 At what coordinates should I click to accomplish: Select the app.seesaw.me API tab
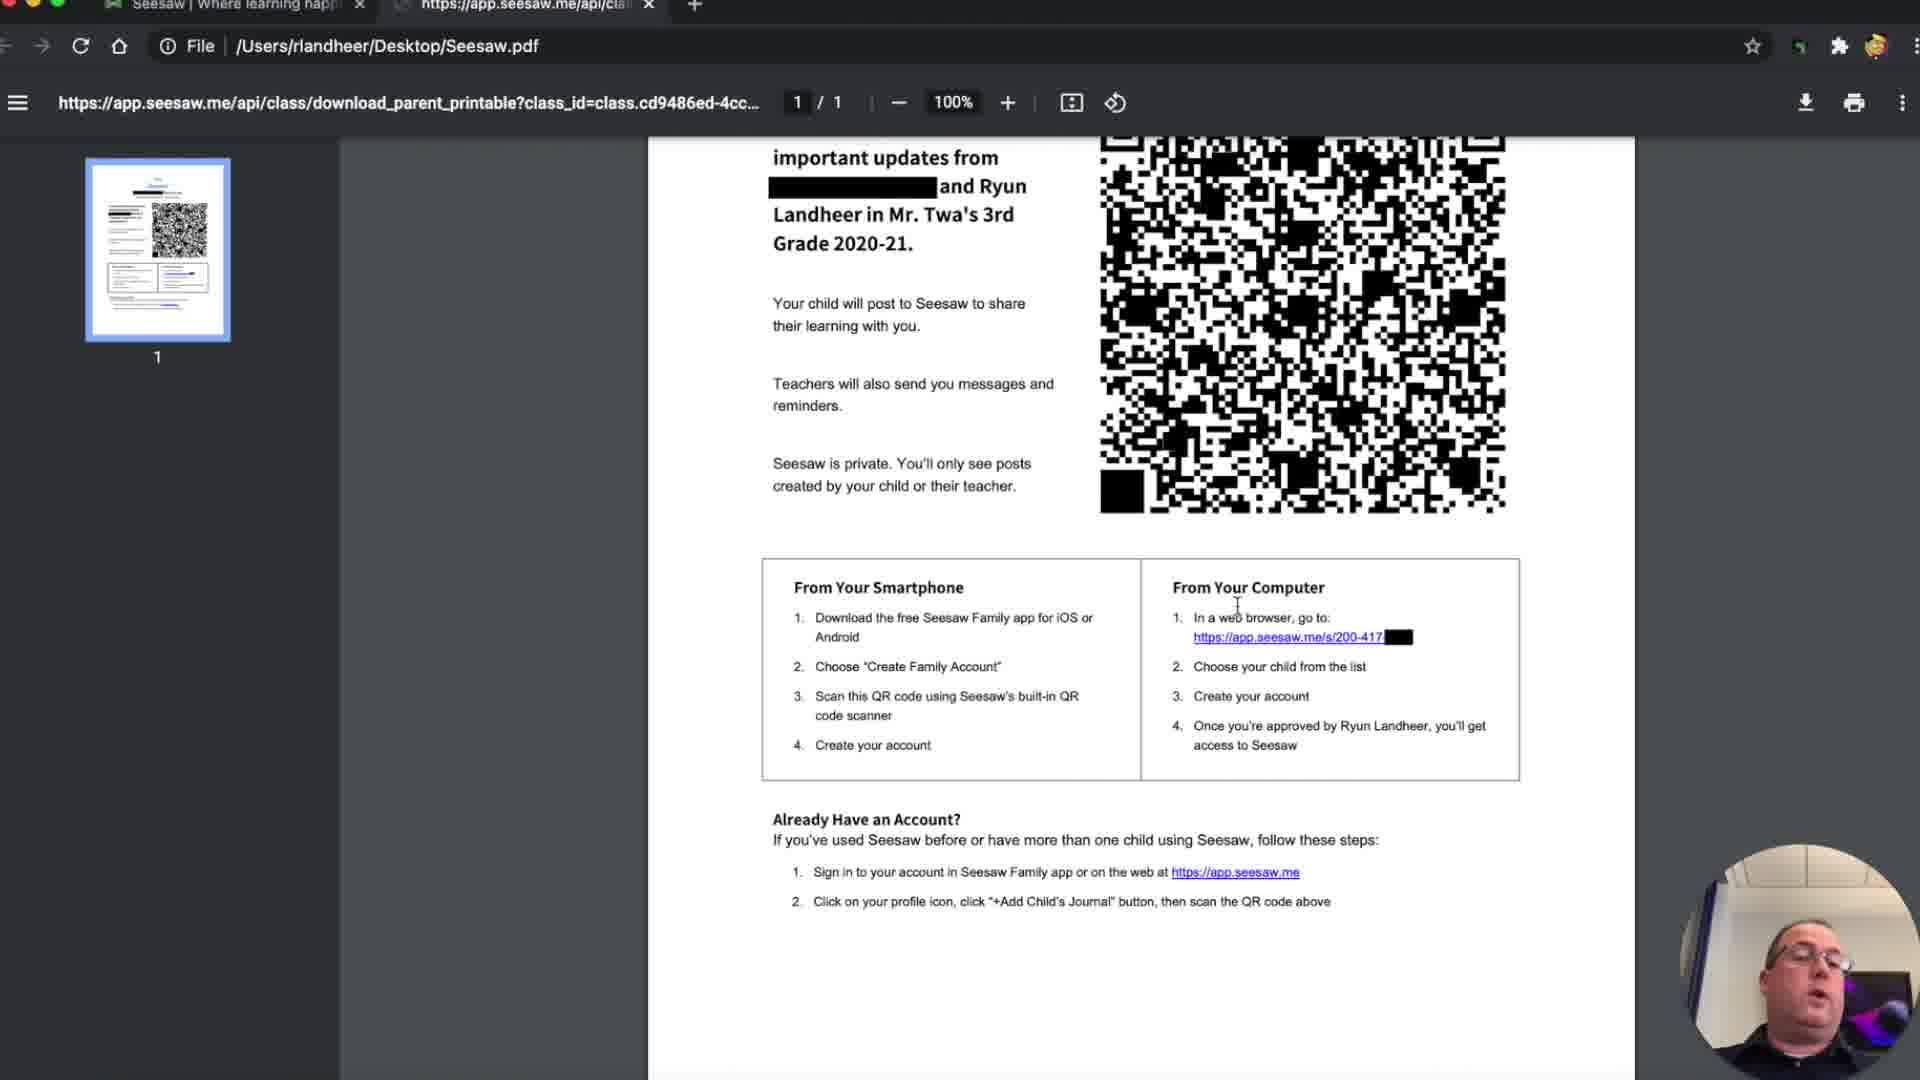click(525, 6)
